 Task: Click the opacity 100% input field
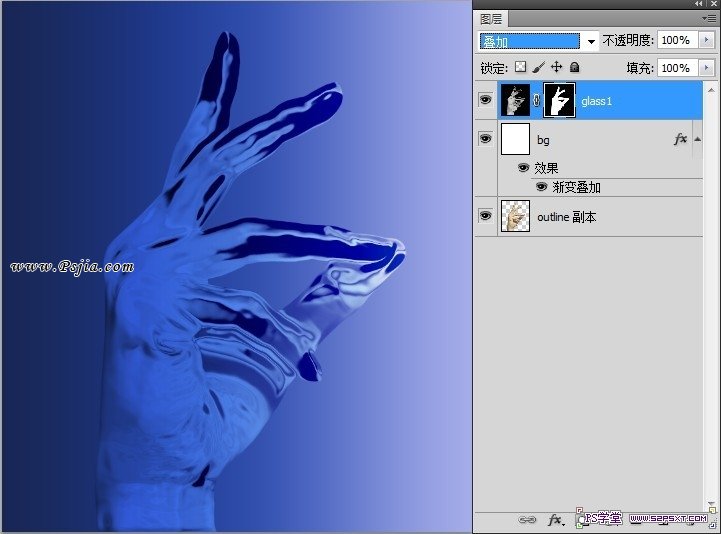tap(678, 40)
